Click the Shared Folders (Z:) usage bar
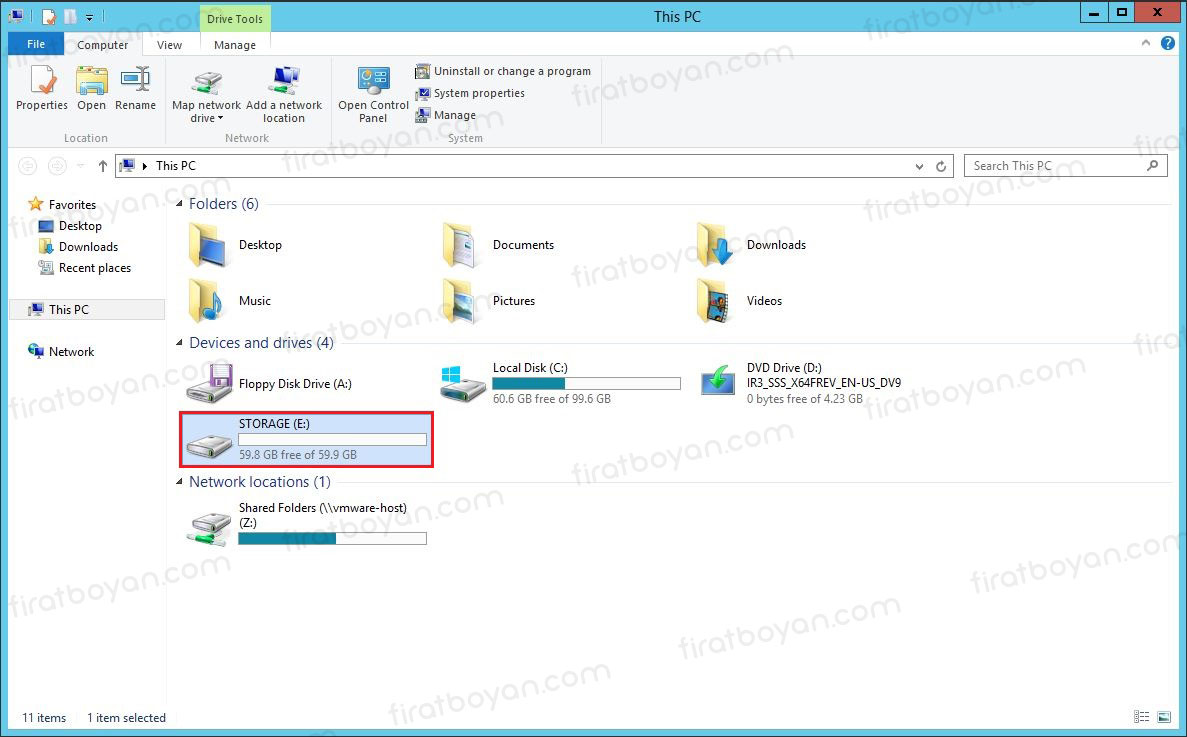 pyautogui.click(x=332, y=539)
